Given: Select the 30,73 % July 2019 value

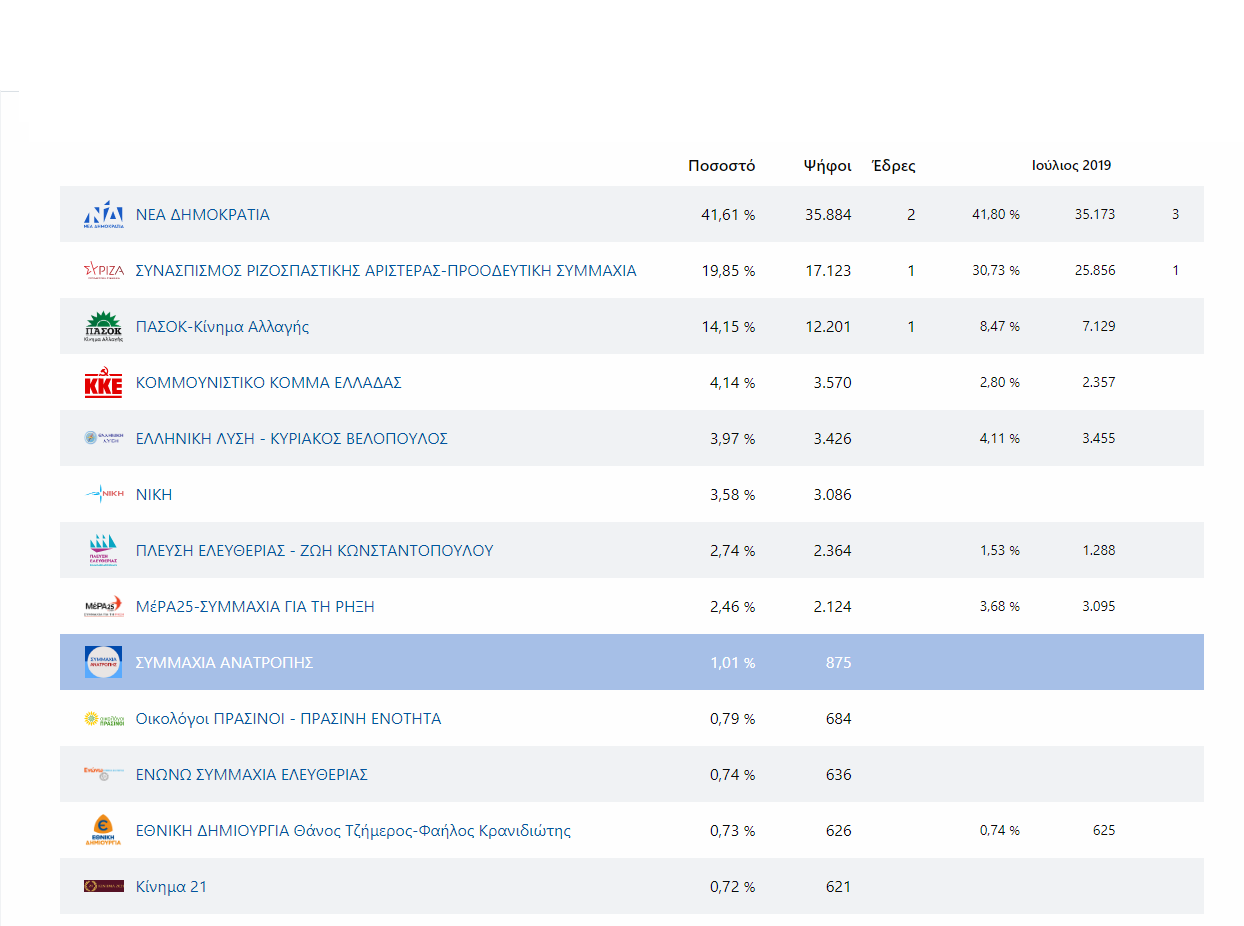Looking at the screenshot, I should (x=996, y=271).
